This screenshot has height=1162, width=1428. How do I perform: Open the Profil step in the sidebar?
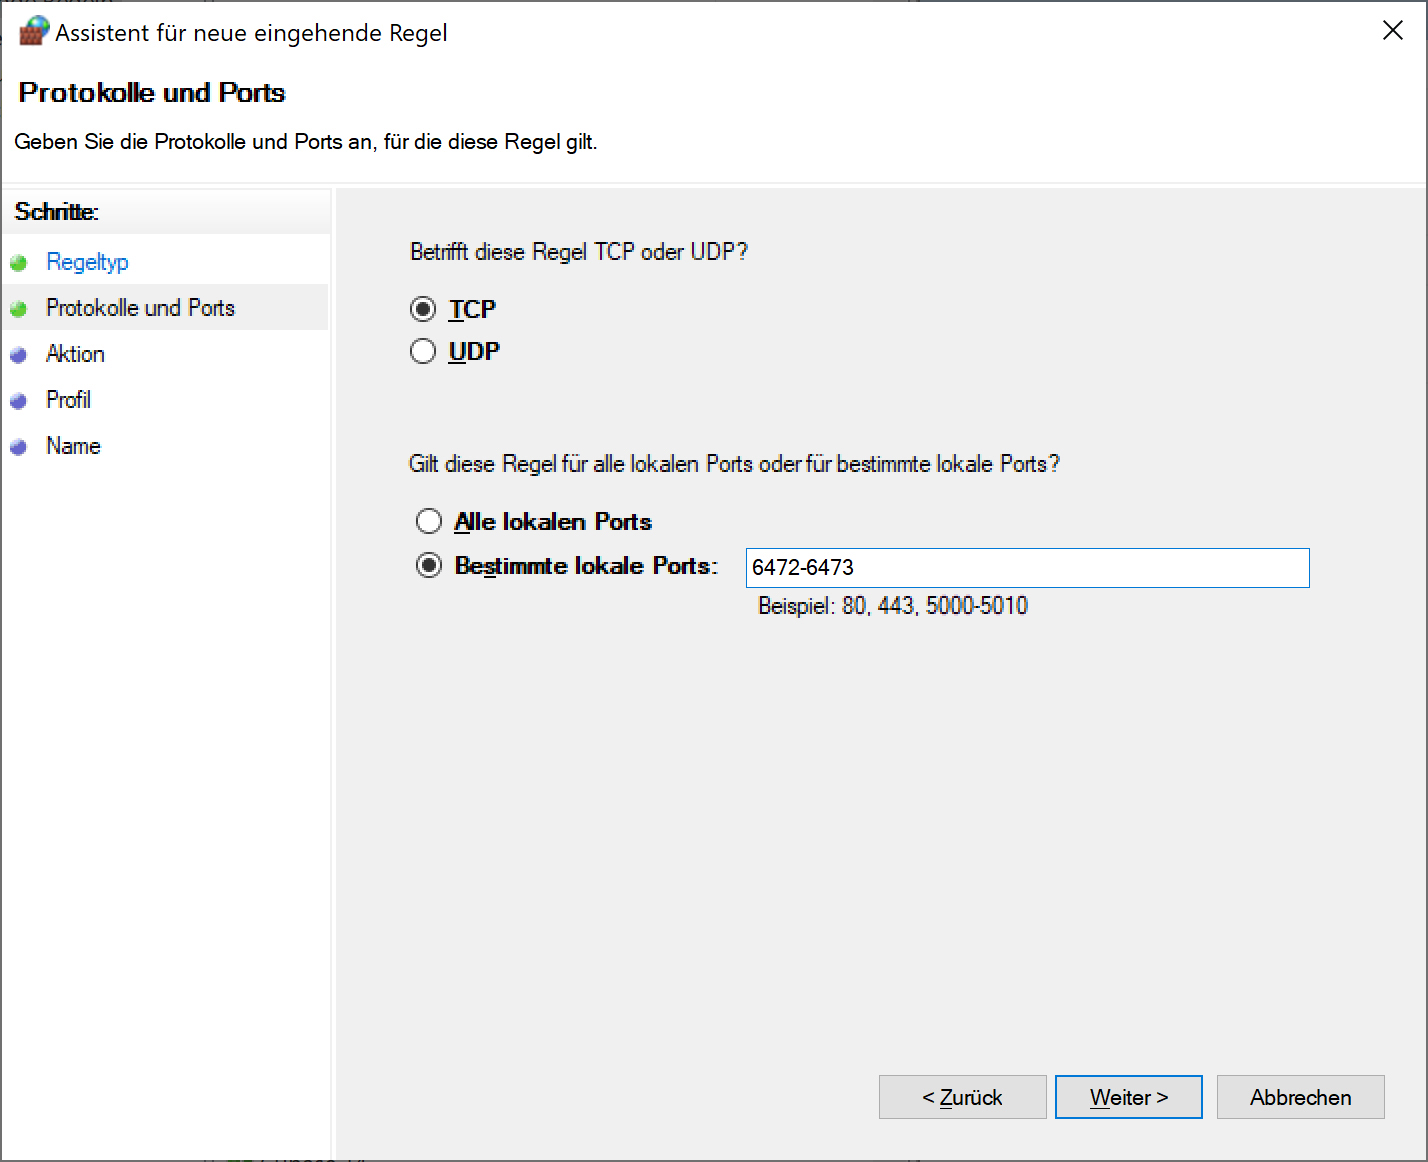pyautogui.click(x=68, y=400)
